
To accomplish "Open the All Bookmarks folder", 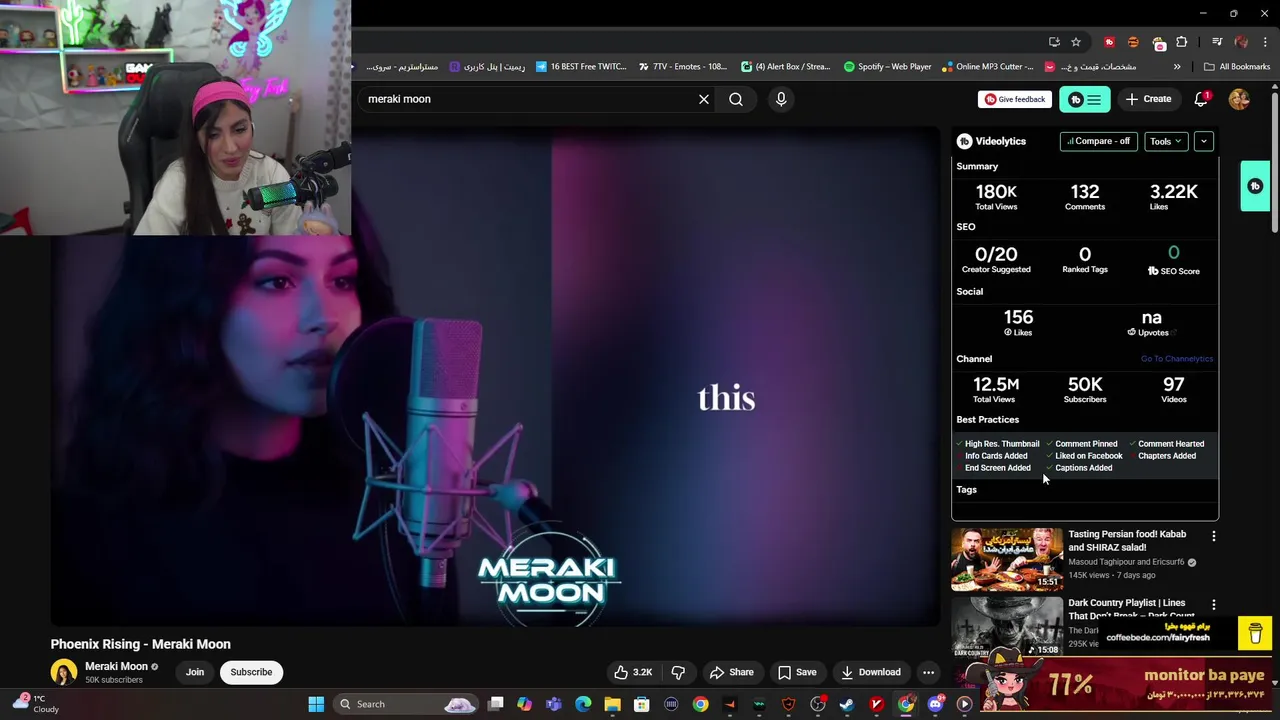I will 1237,67.
